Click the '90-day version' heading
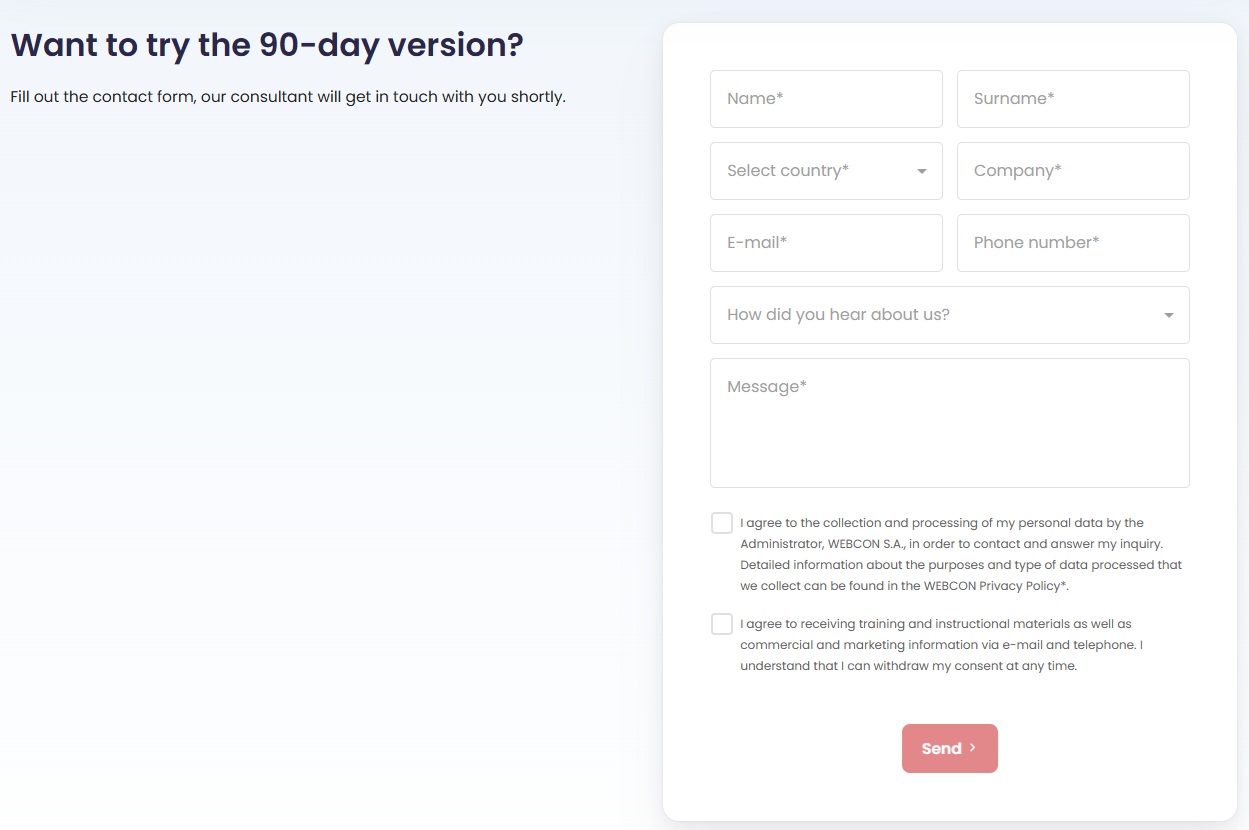Image resolution: width=1249 pixels, height=830 pixels. click(267, 45)
